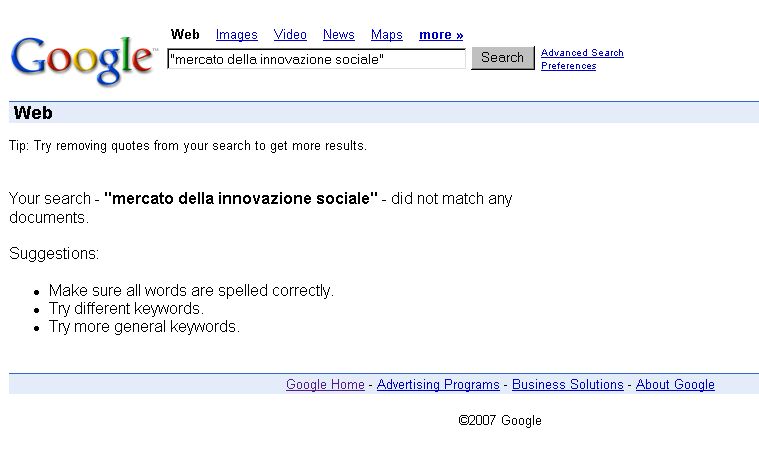759x463 pixels.
Task: Expand the more » services menu
Action: coord(441,35)
